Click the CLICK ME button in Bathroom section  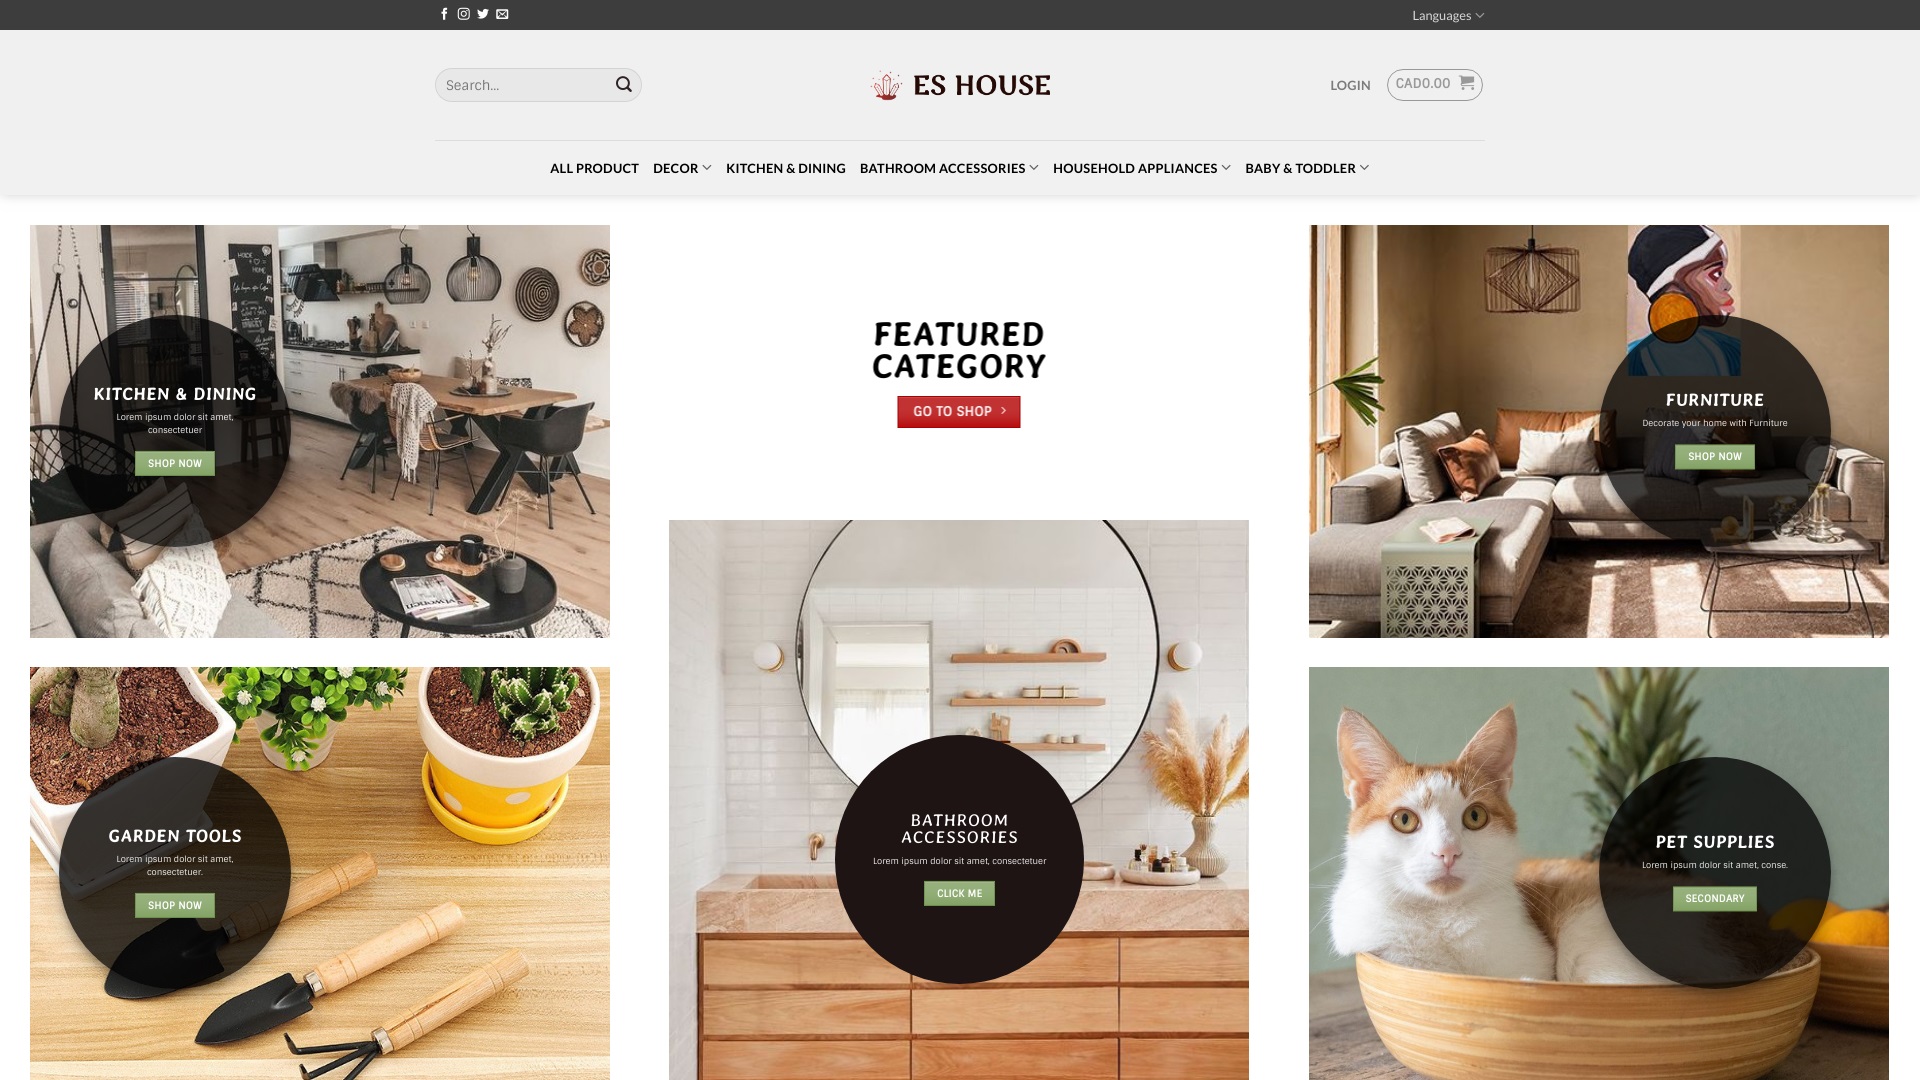pyautogui.click(x=959, y=893)
